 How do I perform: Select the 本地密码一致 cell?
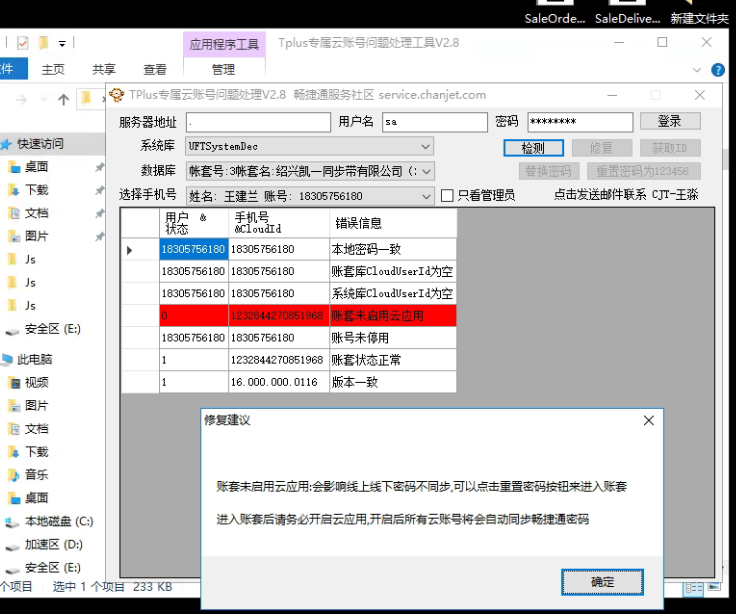coord(393,249)
